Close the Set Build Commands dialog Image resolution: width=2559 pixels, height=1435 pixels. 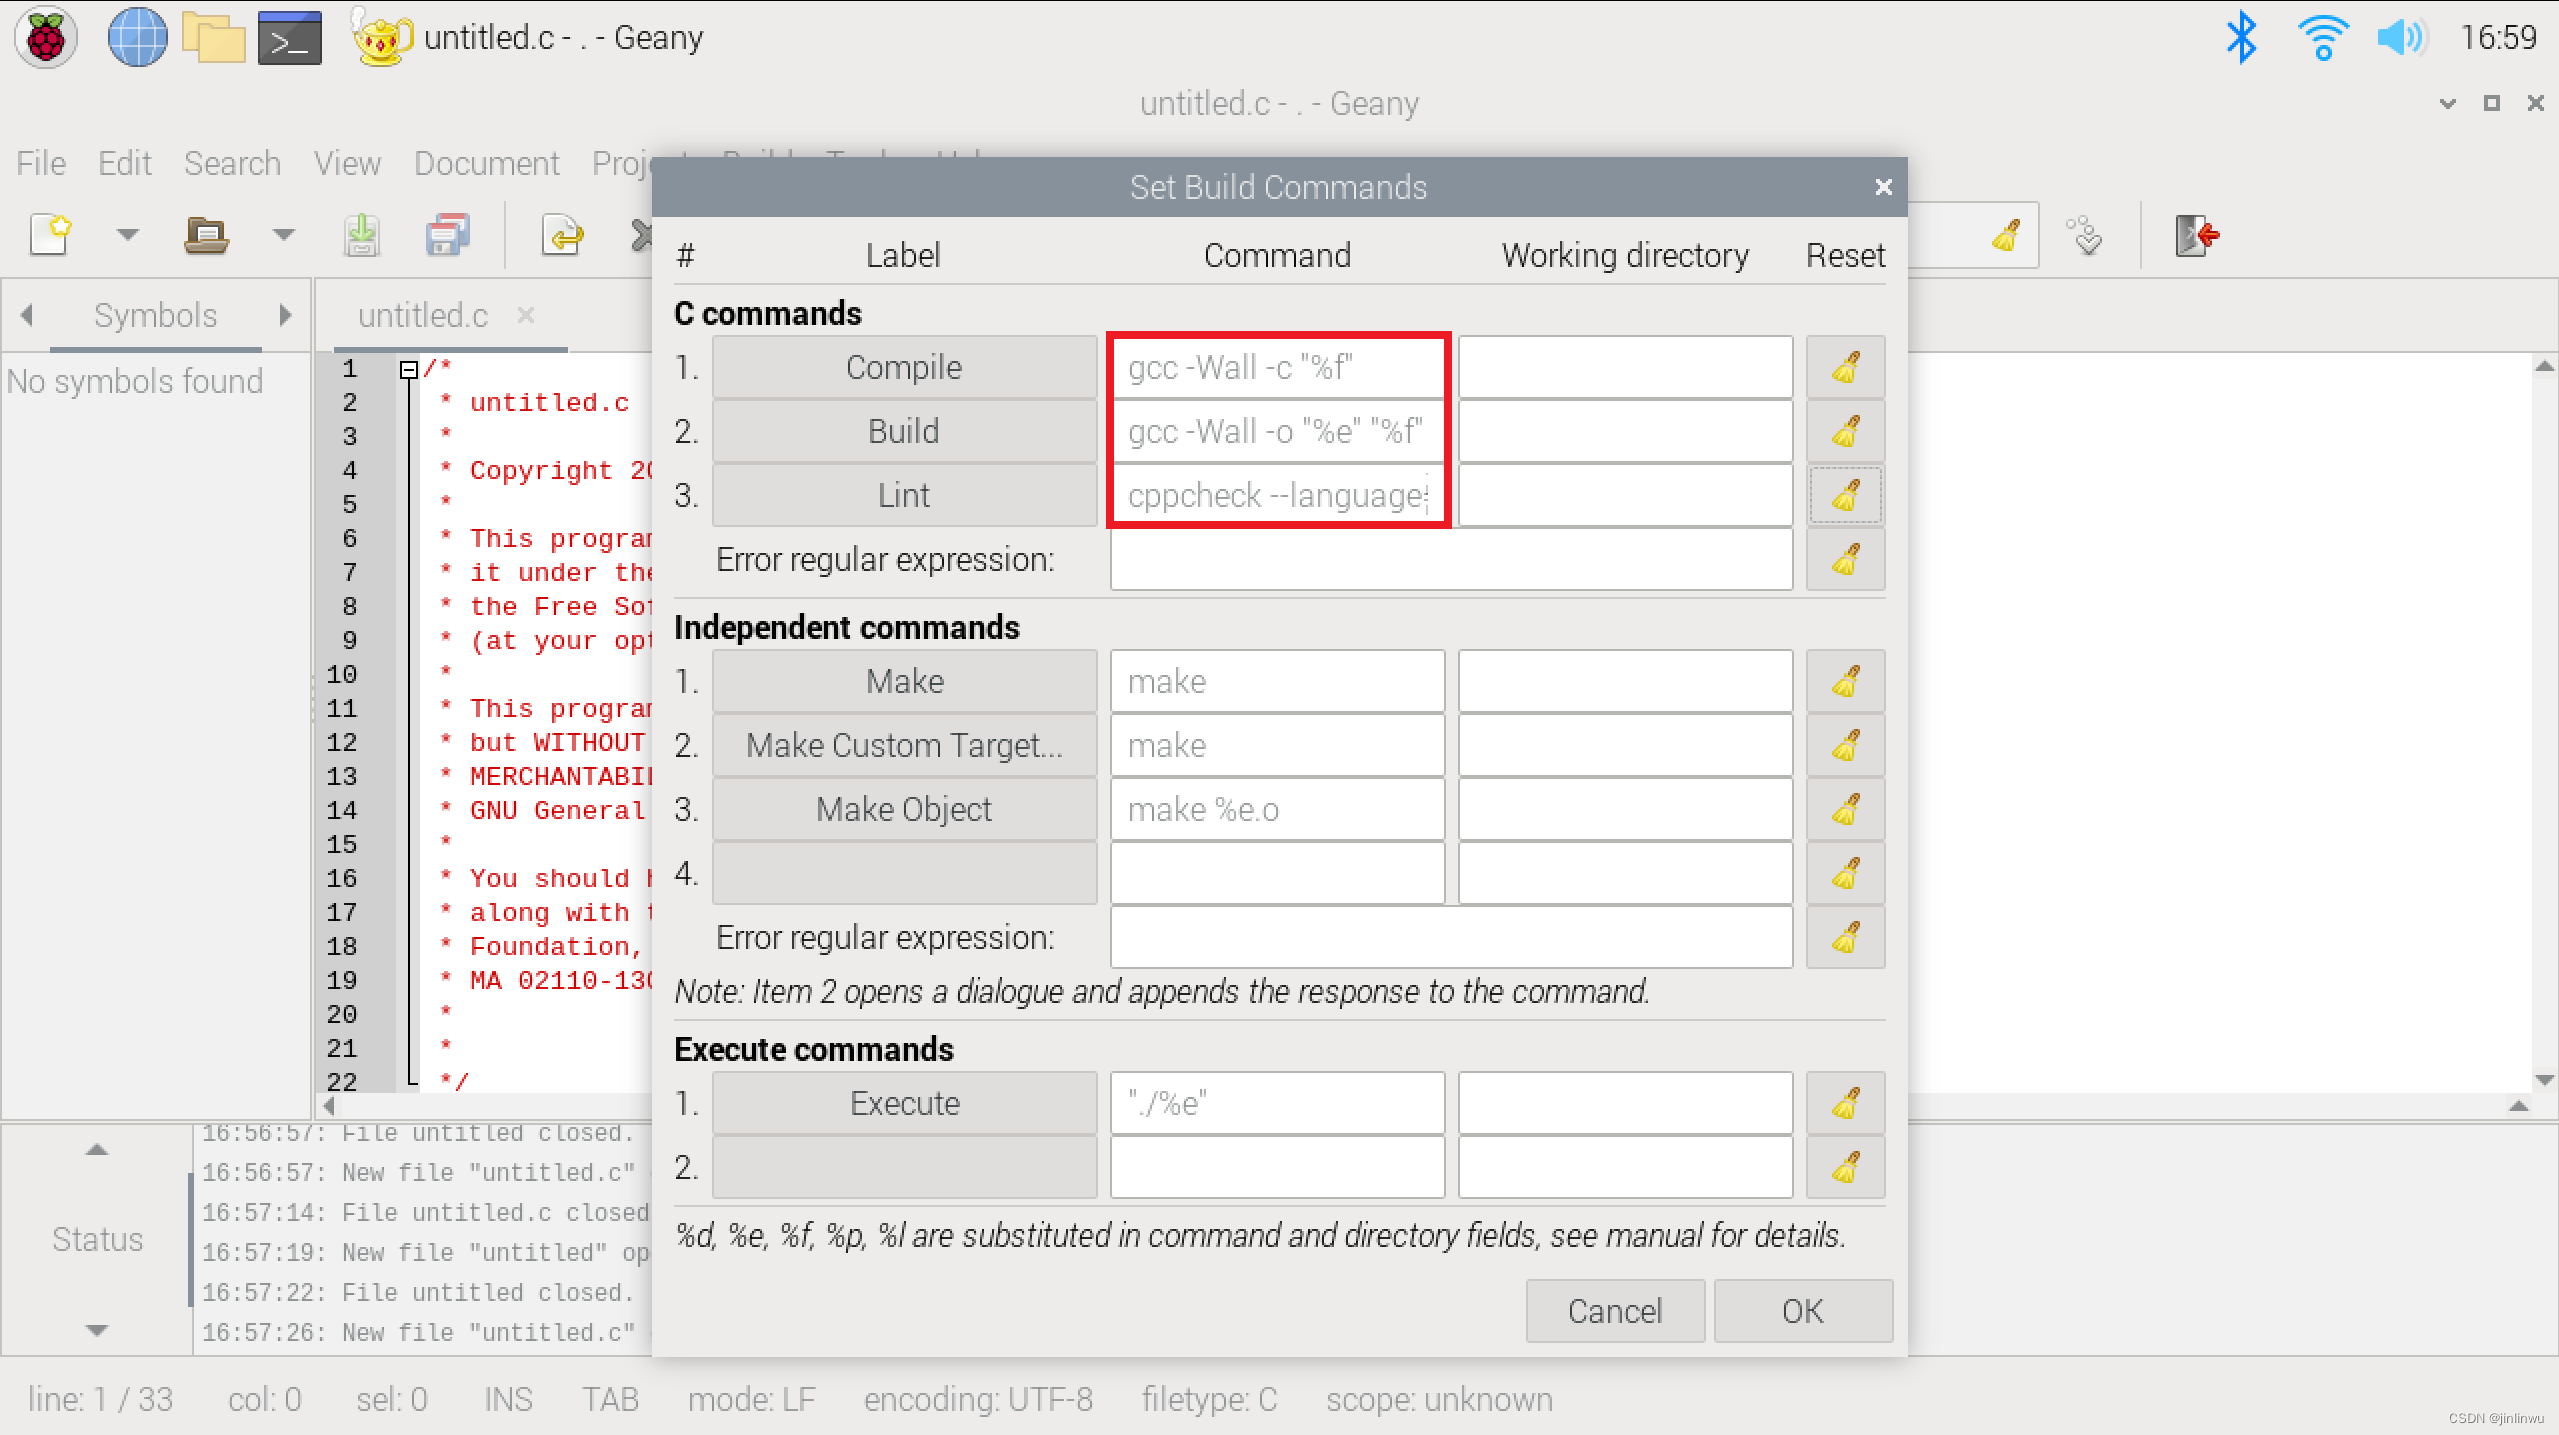pos(1883,187)
